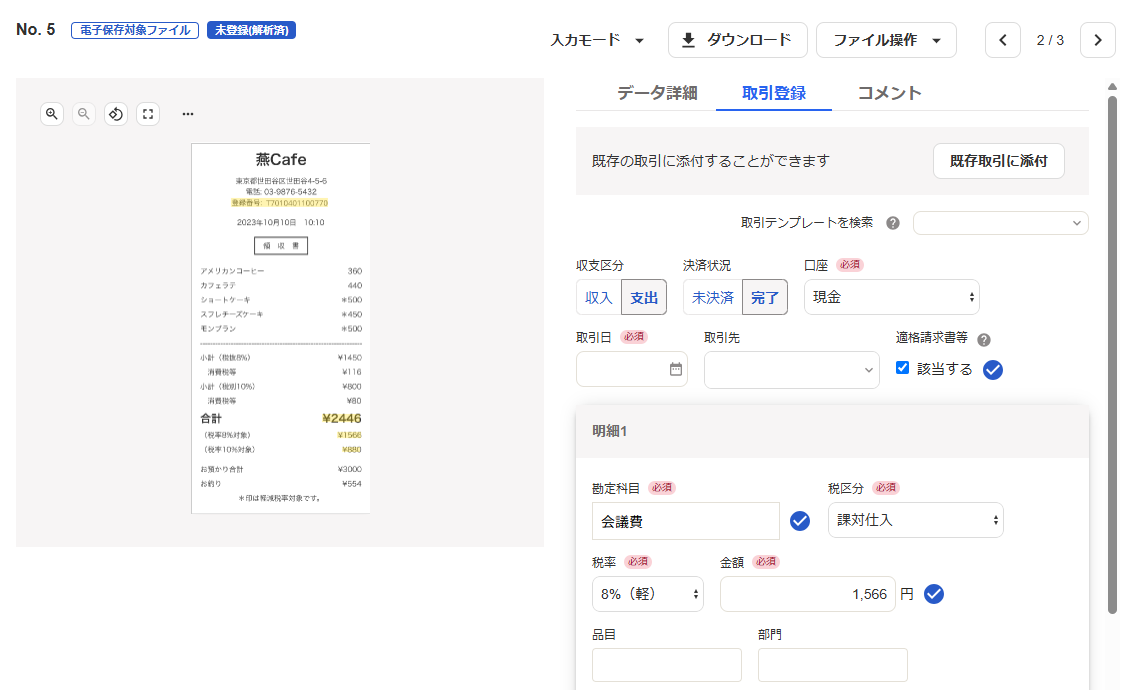Select 収入 as 収支区分
The height and width of the screenshot is (690, 1127).
598,297
